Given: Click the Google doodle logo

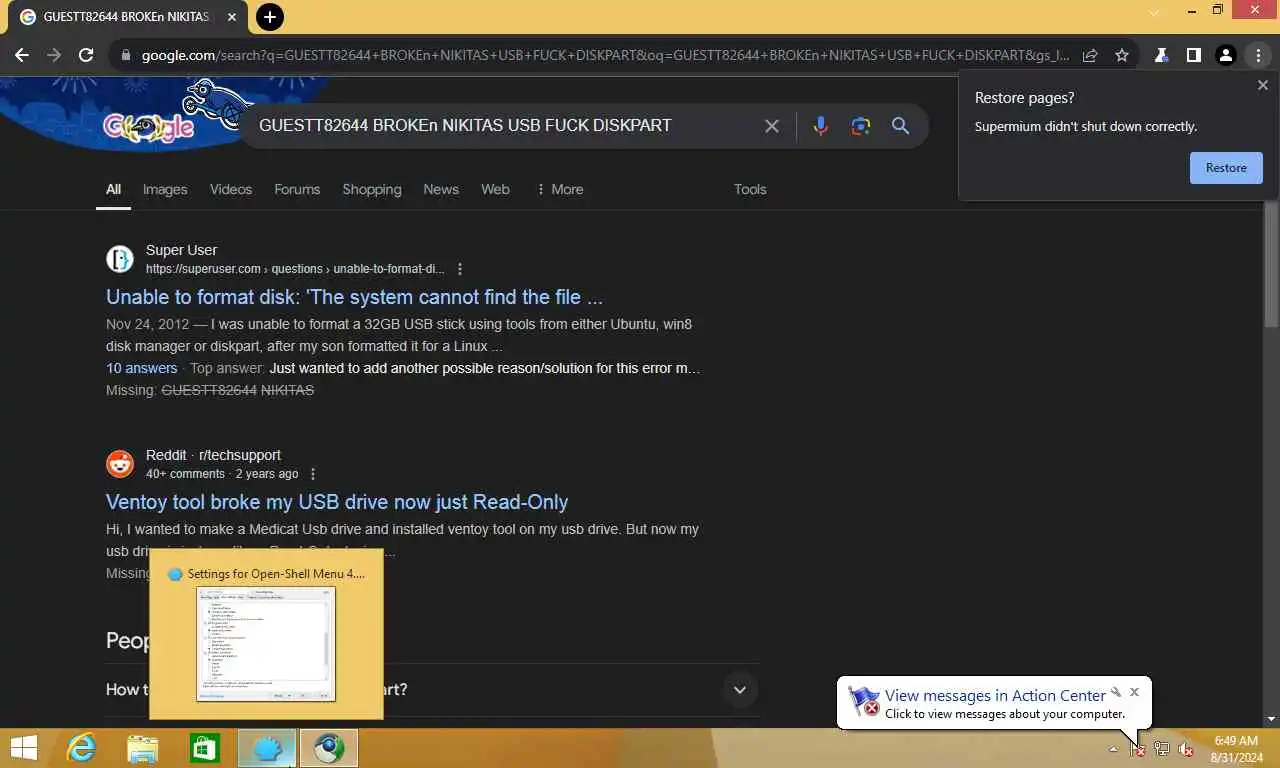Looking at the screenshot, I should point(149,127).
